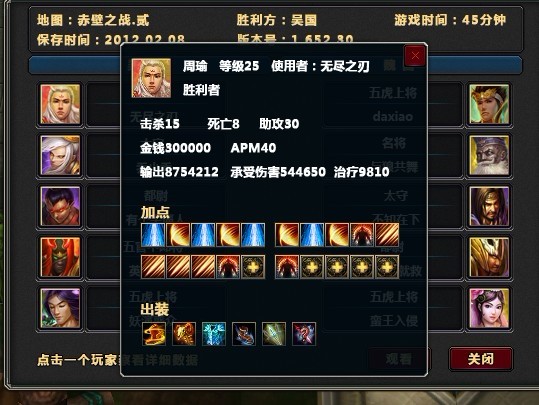Click the last gold plus attribute icon
This screenshot has width=539, height=405.
[387, 267]
